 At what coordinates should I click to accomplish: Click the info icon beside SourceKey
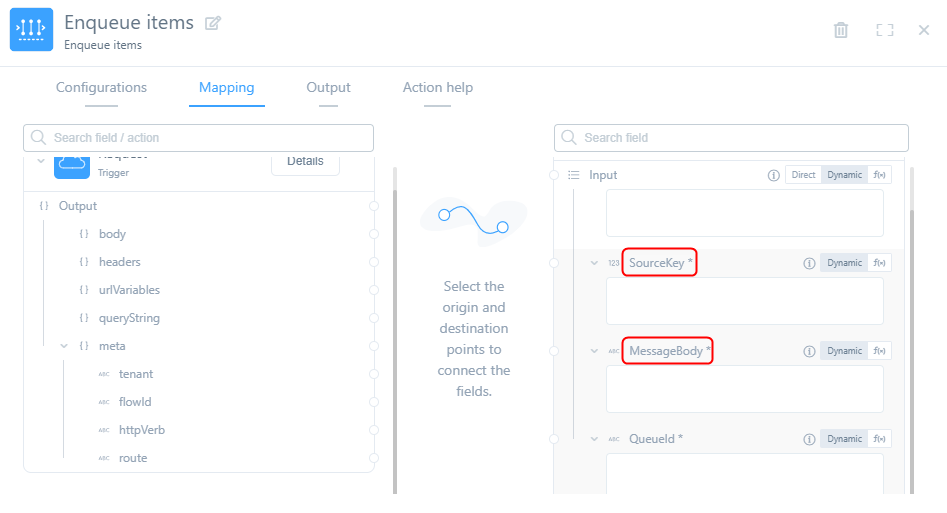[809, 263]
